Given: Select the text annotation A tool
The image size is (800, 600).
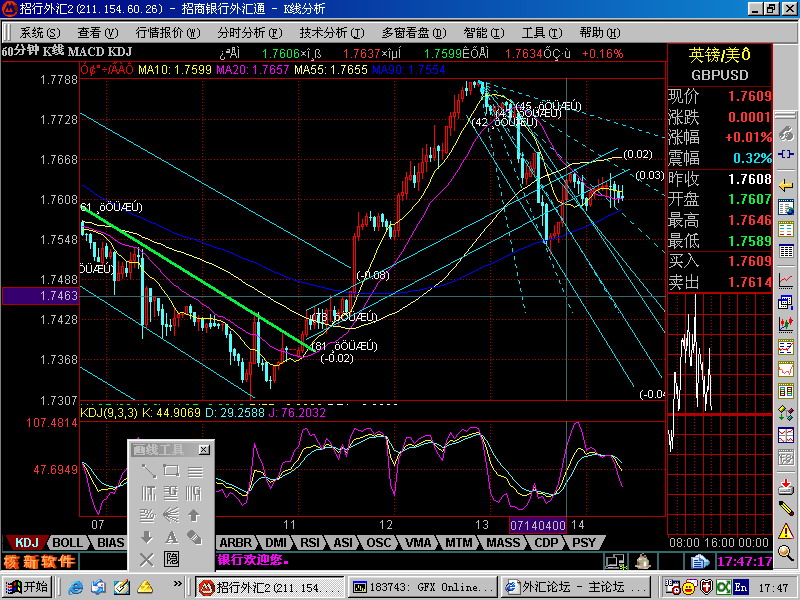Looking at the screenshot, I should click(x=171, y=538).
